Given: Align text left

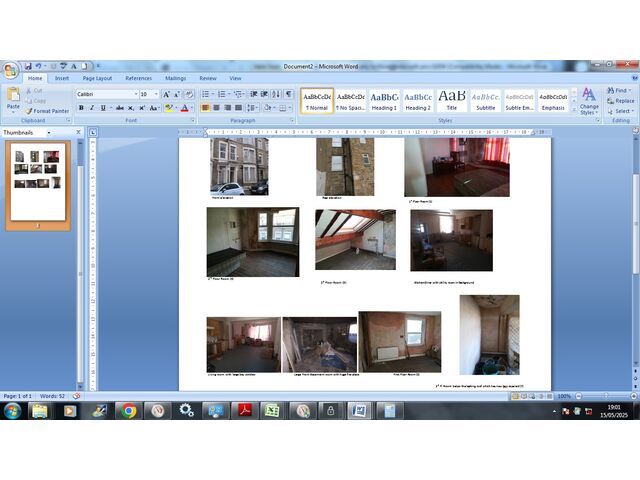Looking at the screenshot, I should 205,108.
